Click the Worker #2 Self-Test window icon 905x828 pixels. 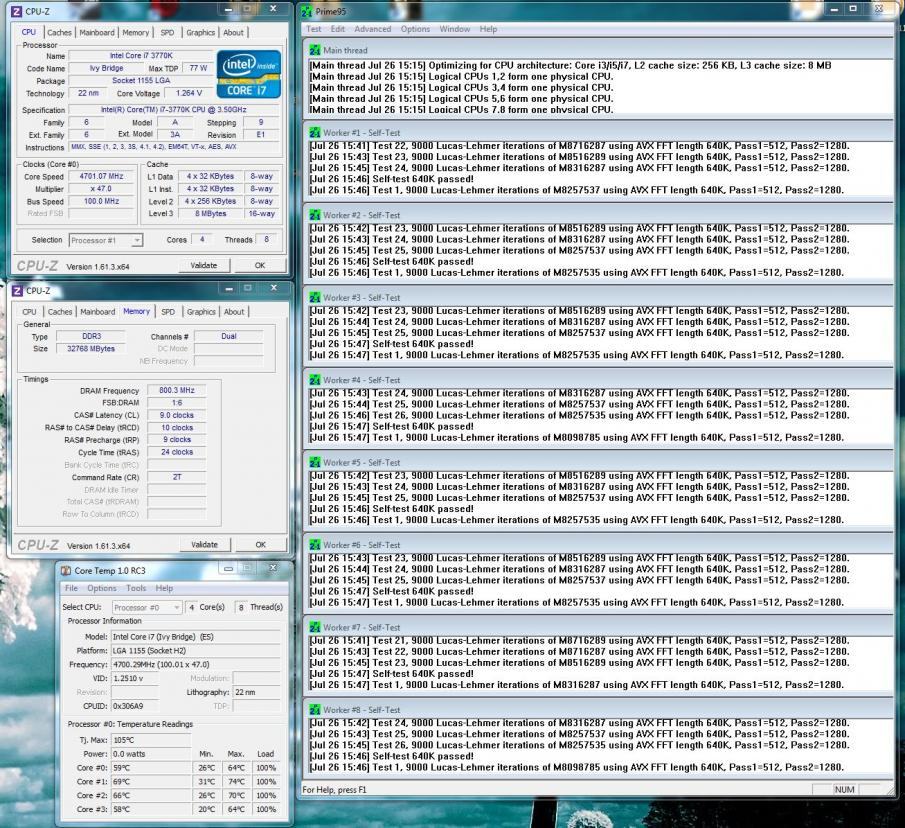click(x=315, y=215)
